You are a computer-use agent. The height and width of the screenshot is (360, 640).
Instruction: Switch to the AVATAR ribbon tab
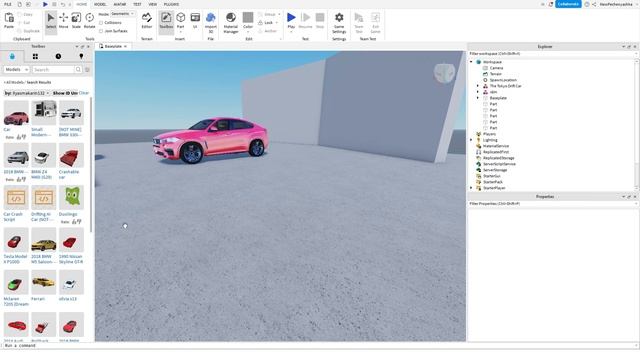coord(120,4)
